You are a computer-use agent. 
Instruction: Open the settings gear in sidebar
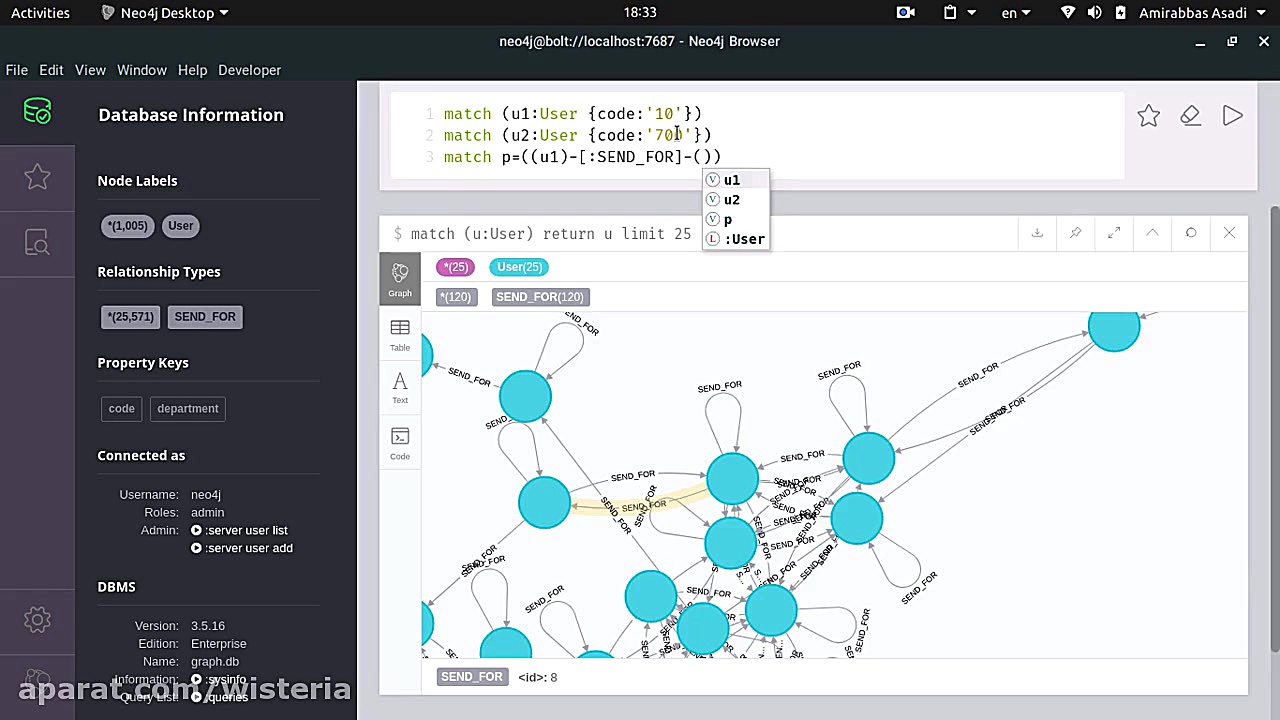coord(37,620)
